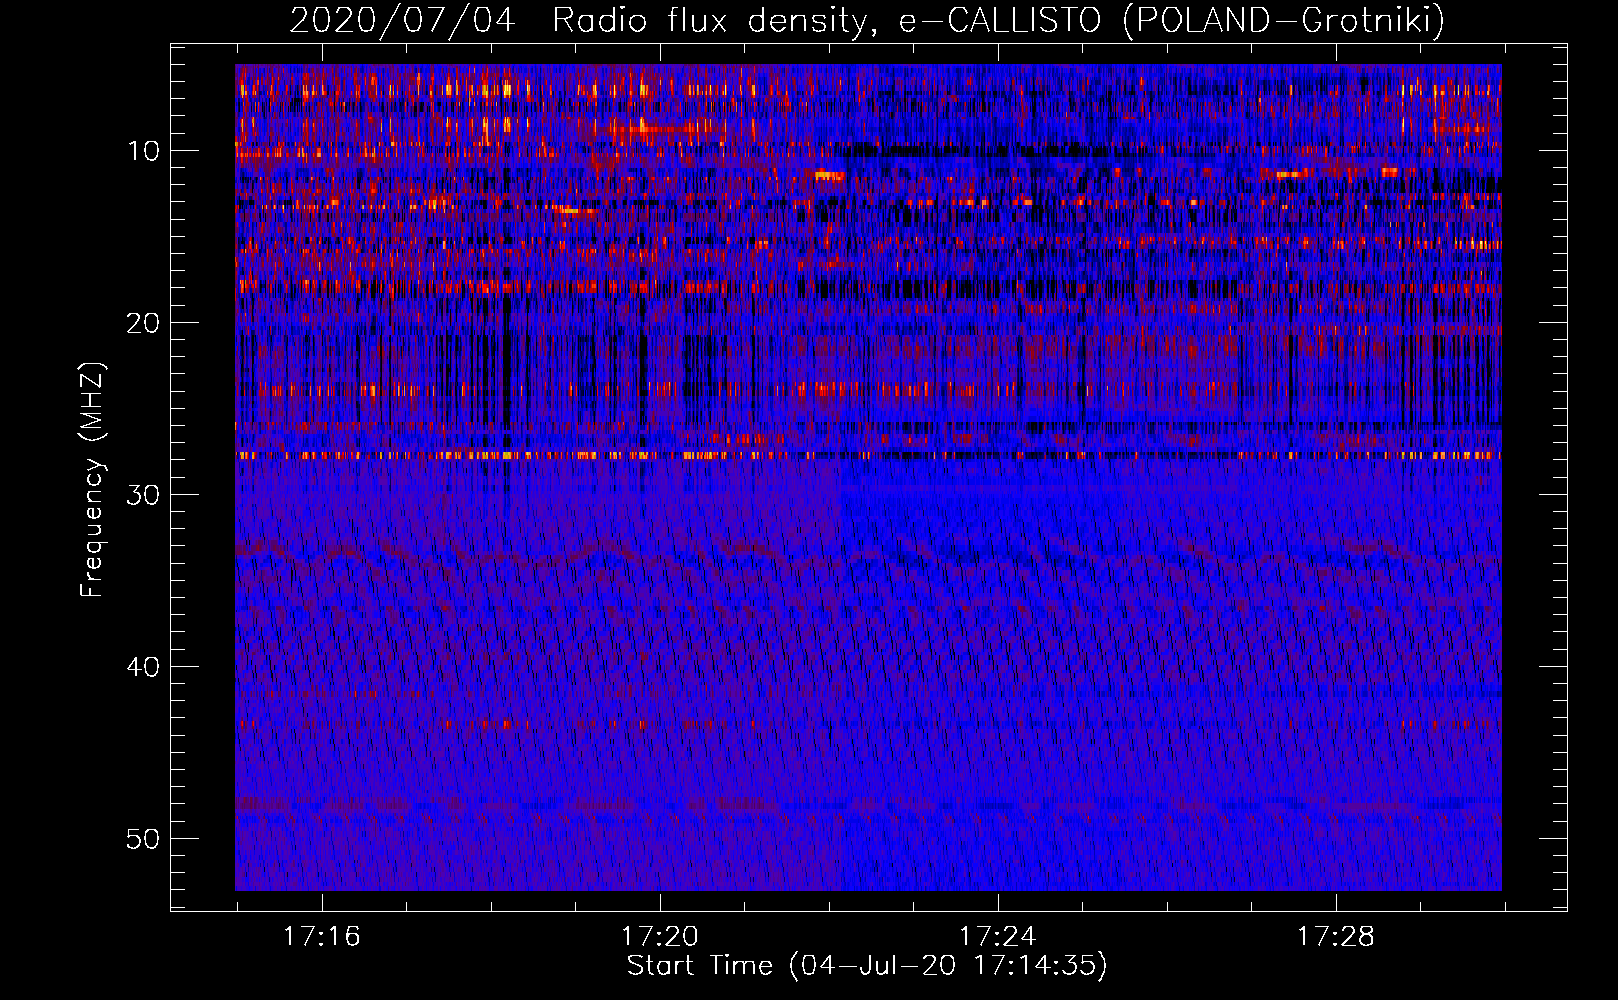Click the plot title mentioning e-CALLISTO POLAND-Grotniki
Screen dimensions: 1618x1000
pos(867,20)
